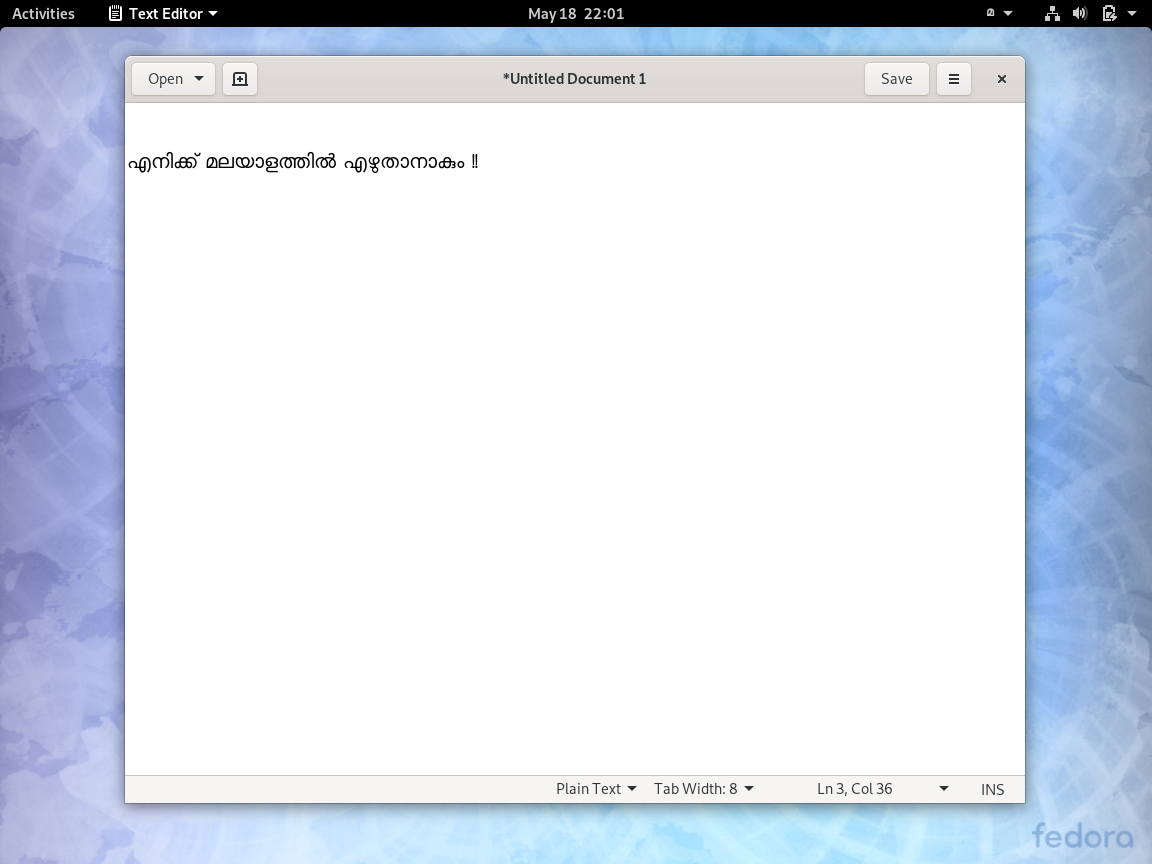Screen dimensions: 1152x864
Task: Click the Activities overview button
Action: tap(43, 13)
